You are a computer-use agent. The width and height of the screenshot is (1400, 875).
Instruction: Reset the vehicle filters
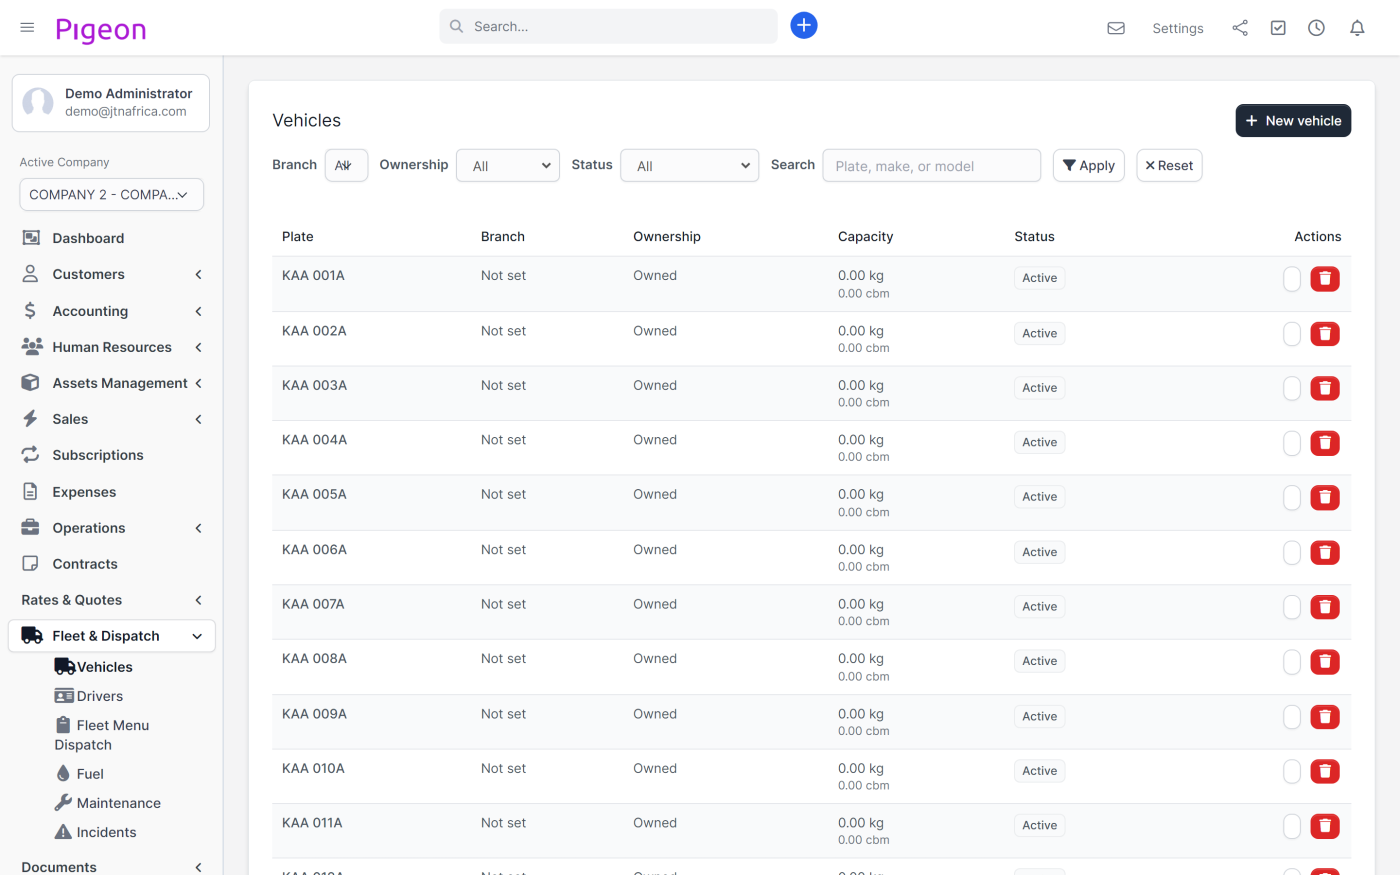[x=1169, y=166]
